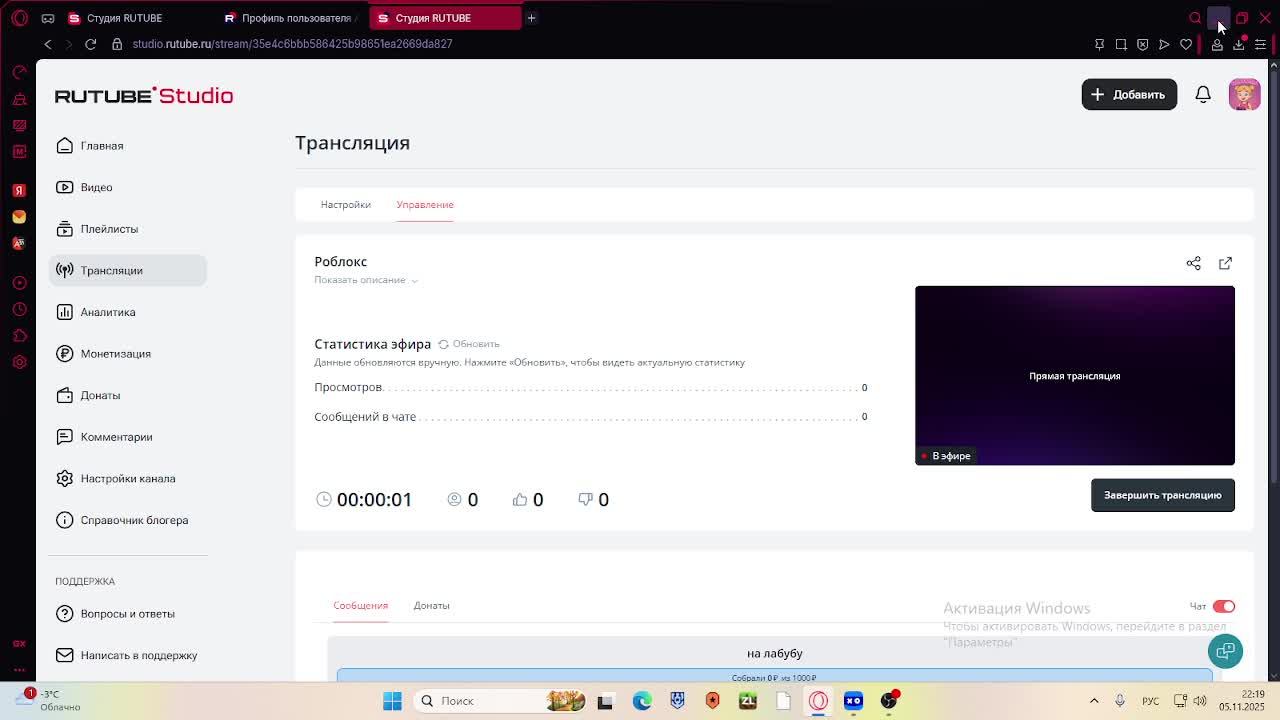Switch to Профиль пользователя browser tab
The image size is (1280, 720).
pyautogui.click(x=289, y=18)
